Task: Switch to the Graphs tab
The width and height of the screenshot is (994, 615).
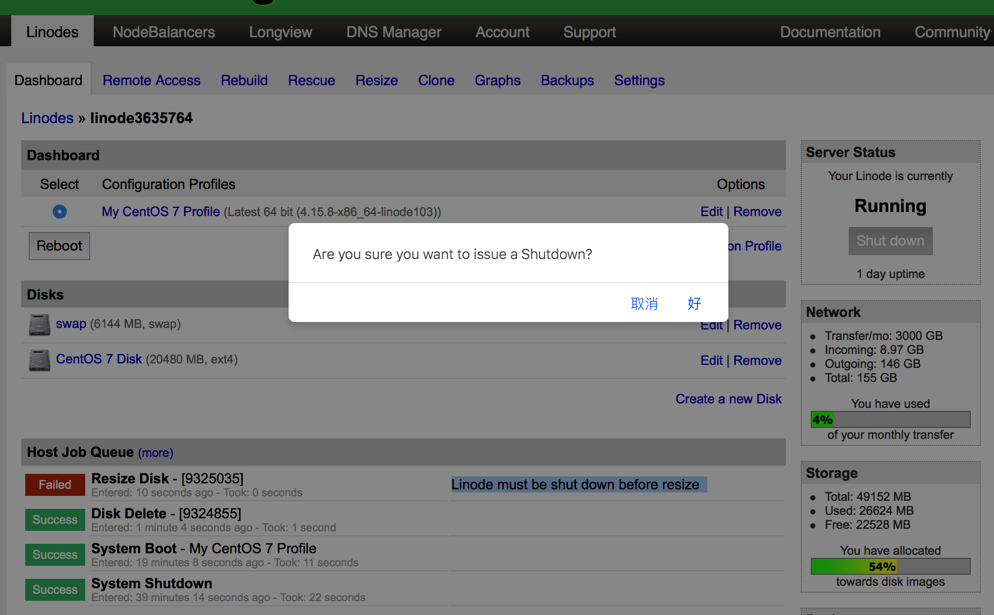Action: pyautogui.click(x=498, y=81)
